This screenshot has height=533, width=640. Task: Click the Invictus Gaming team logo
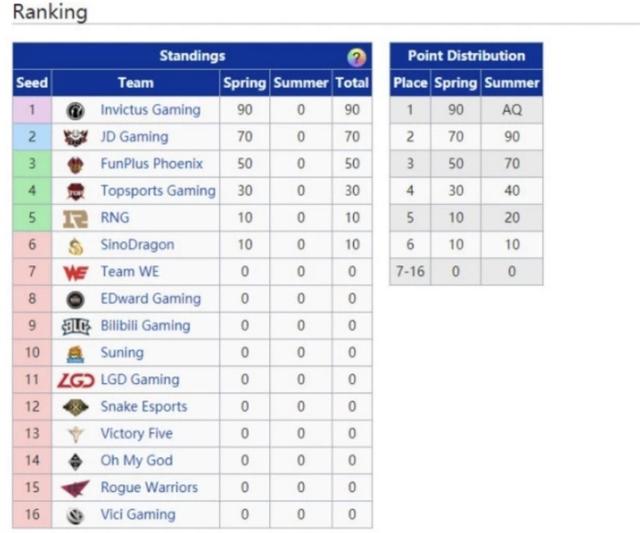click(x=76, y=111)
